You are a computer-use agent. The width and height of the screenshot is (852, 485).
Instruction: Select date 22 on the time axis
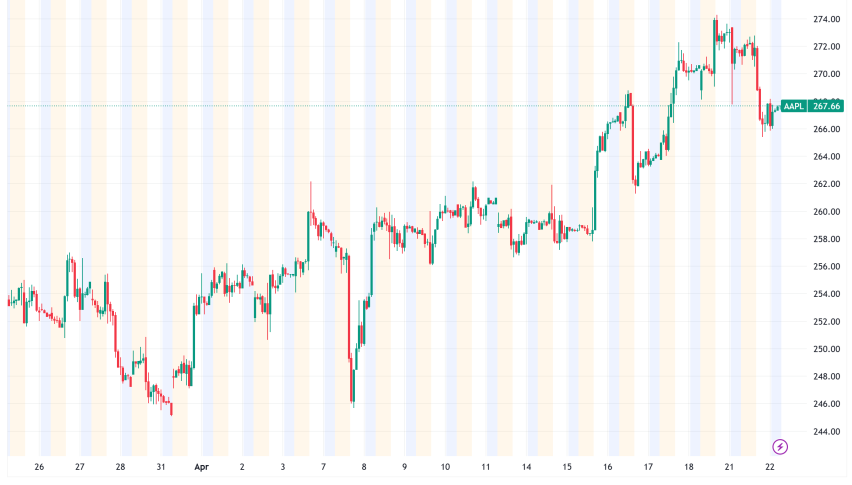click(x=770, y=467)
